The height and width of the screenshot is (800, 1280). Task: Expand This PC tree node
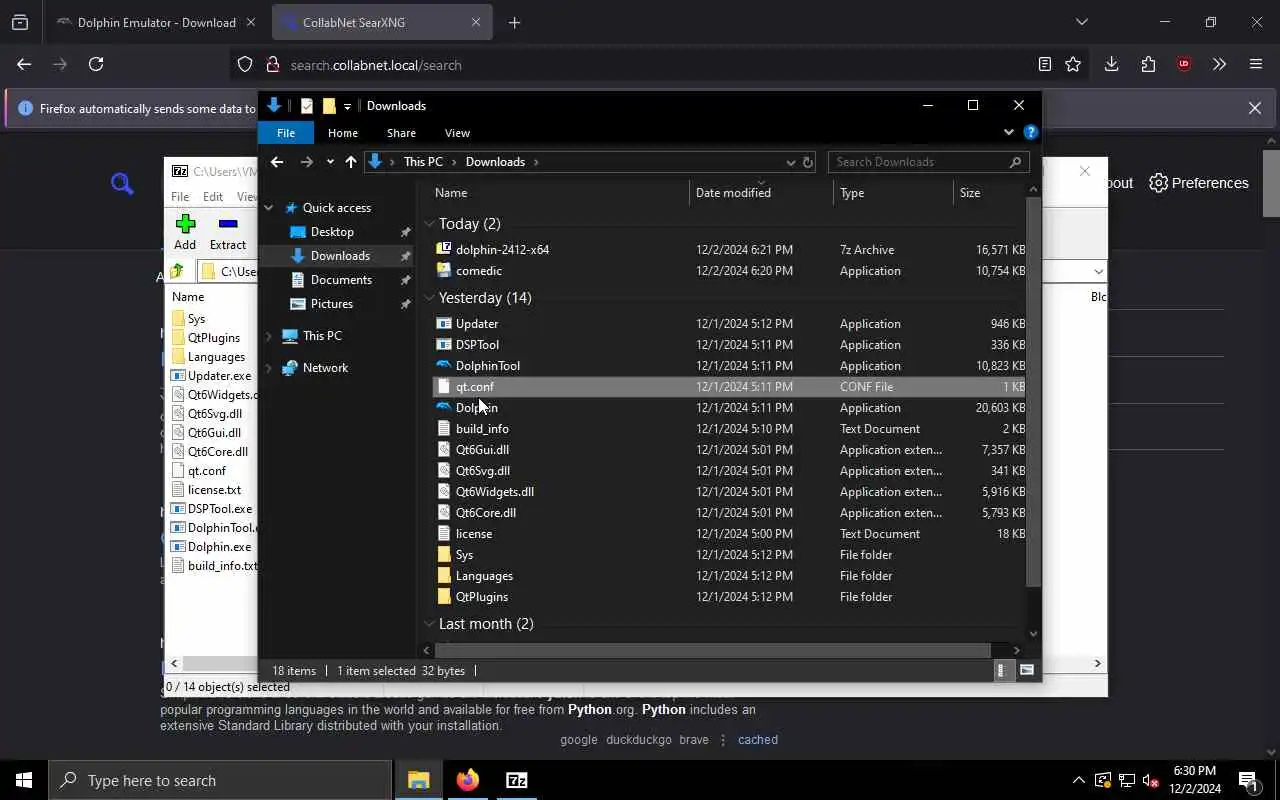pos(268,336)
